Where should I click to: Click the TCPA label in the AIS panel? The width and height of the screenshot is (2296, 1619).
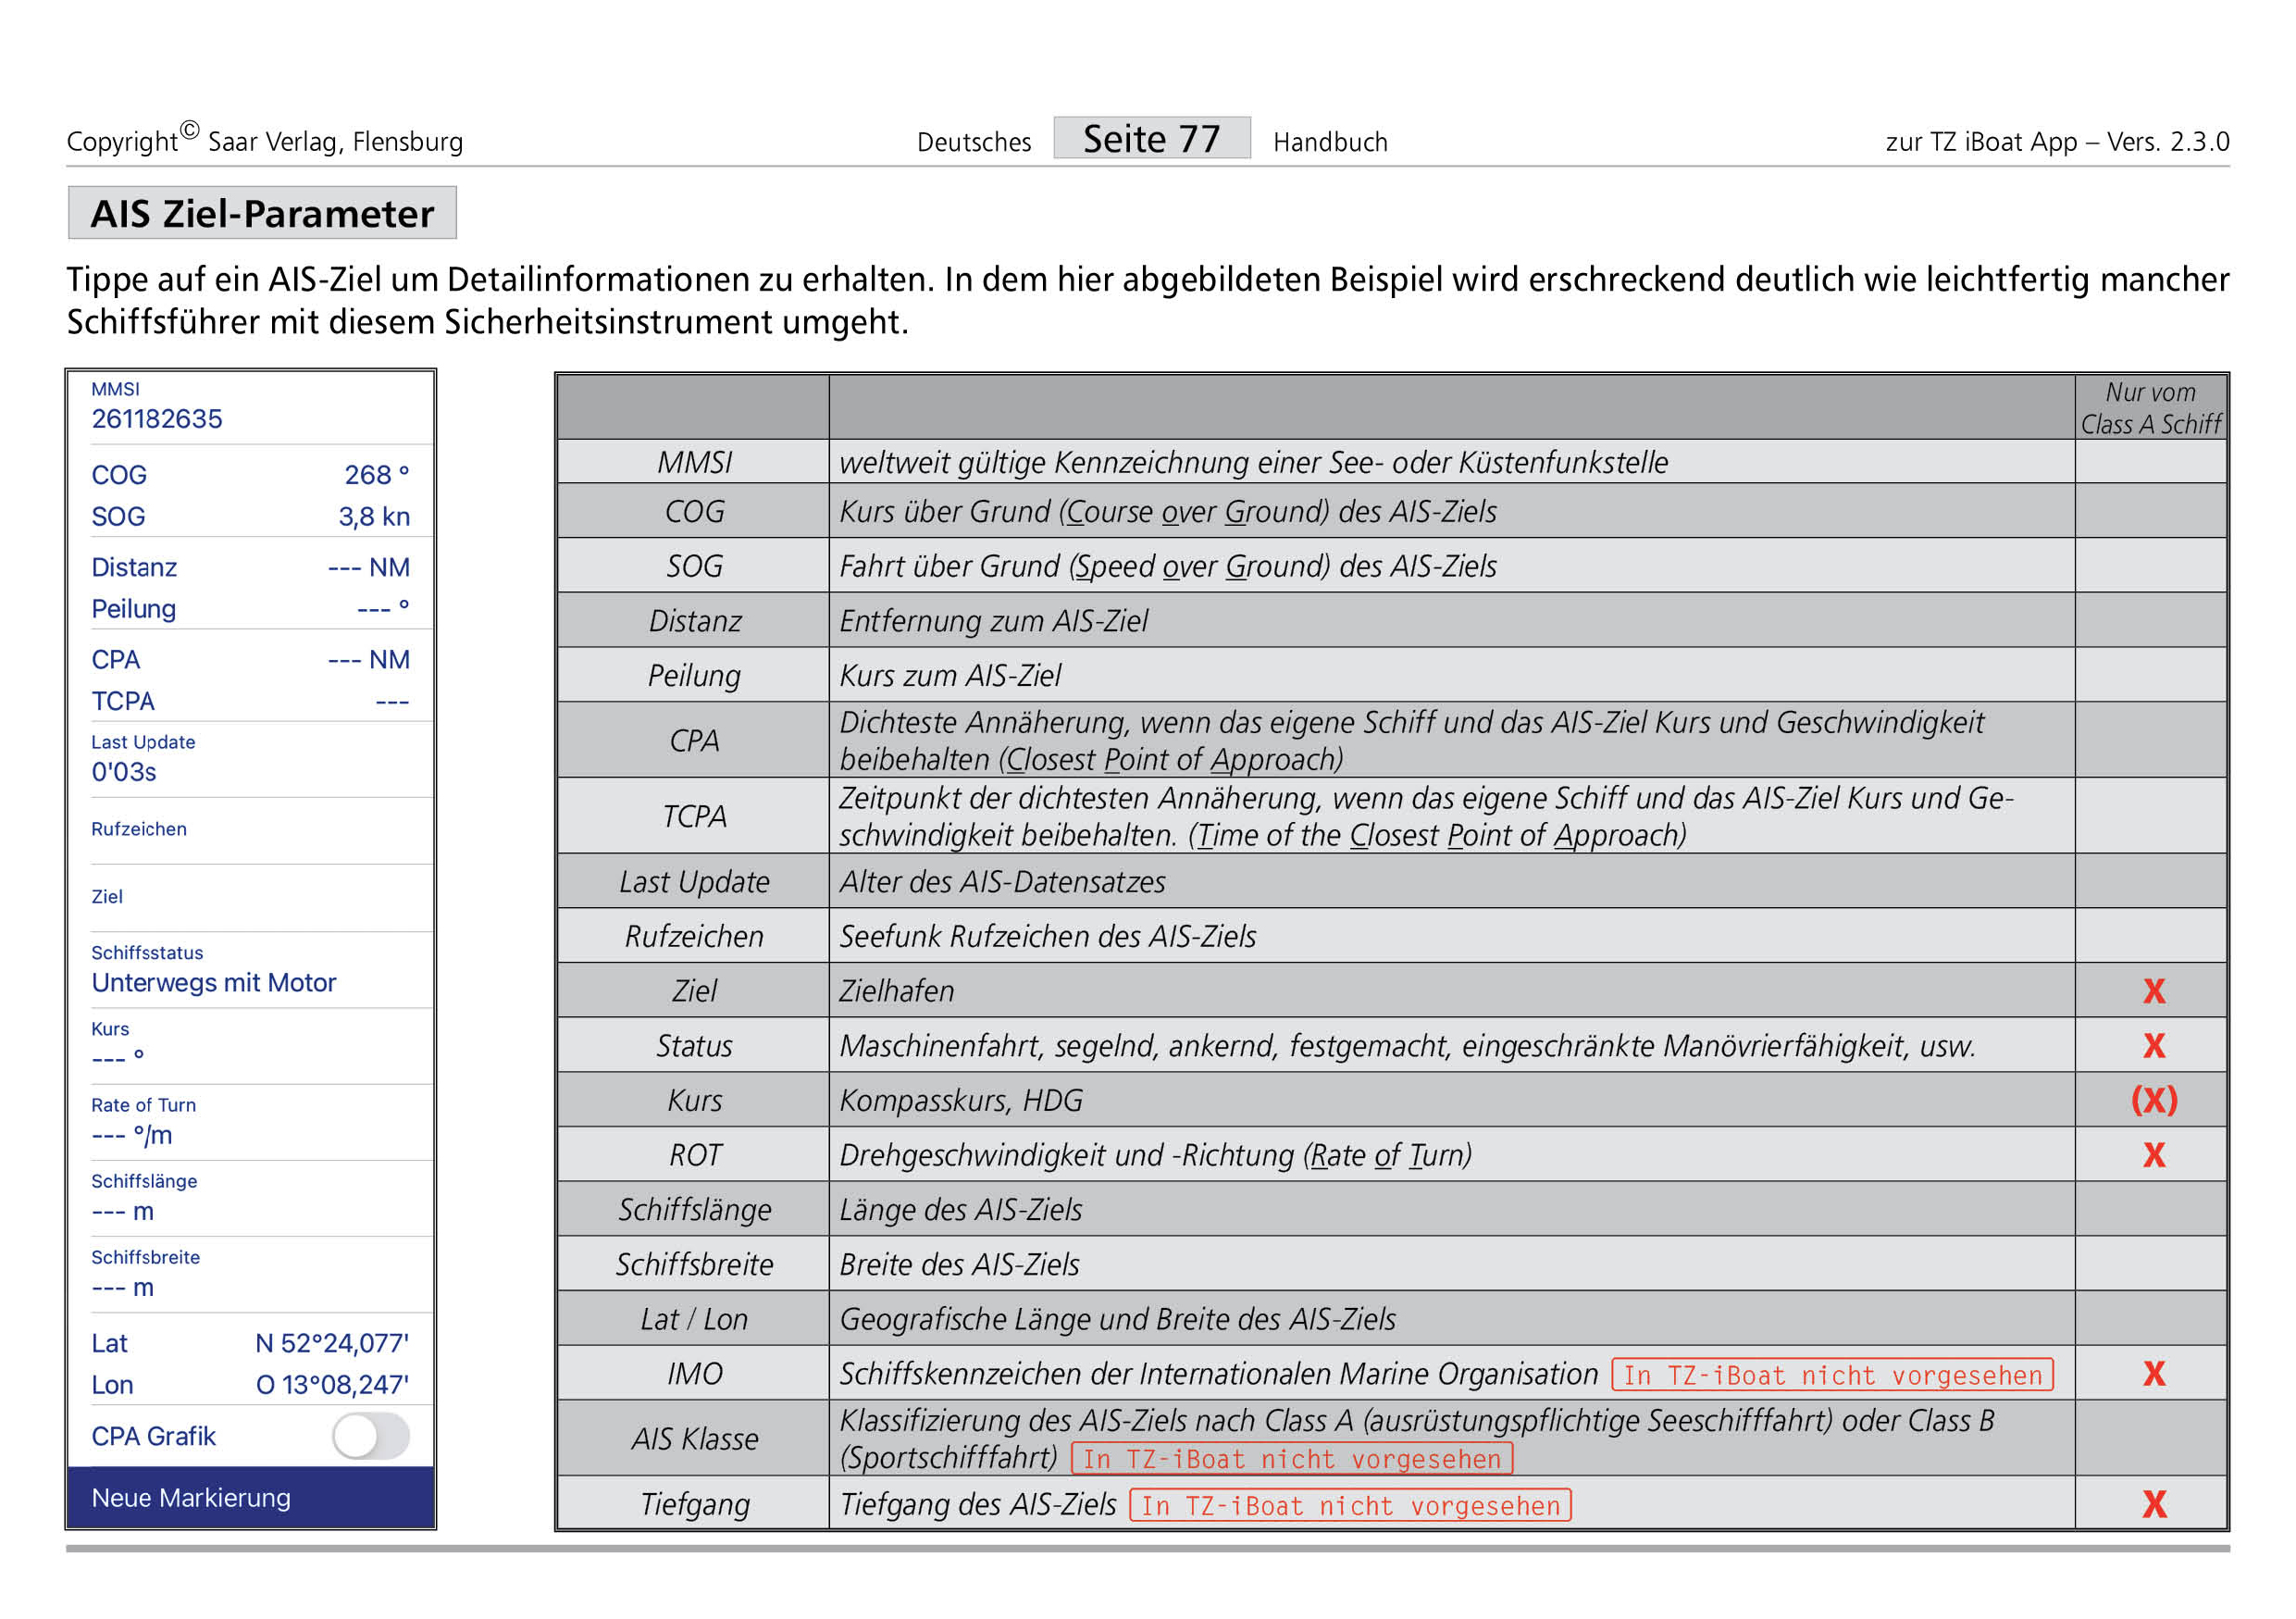point(123,701)
